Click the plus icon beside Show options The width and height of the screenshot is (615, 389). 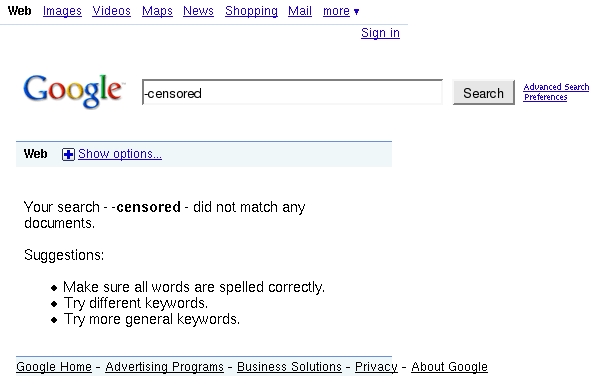(x=68, y=155)
